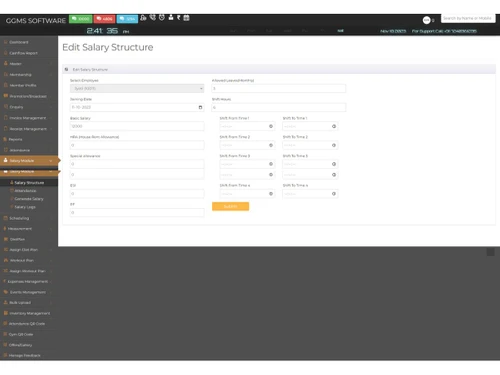Click the Workout Plan sidebar icon
Screen dimensions: 500x375
tap(6, 260)
